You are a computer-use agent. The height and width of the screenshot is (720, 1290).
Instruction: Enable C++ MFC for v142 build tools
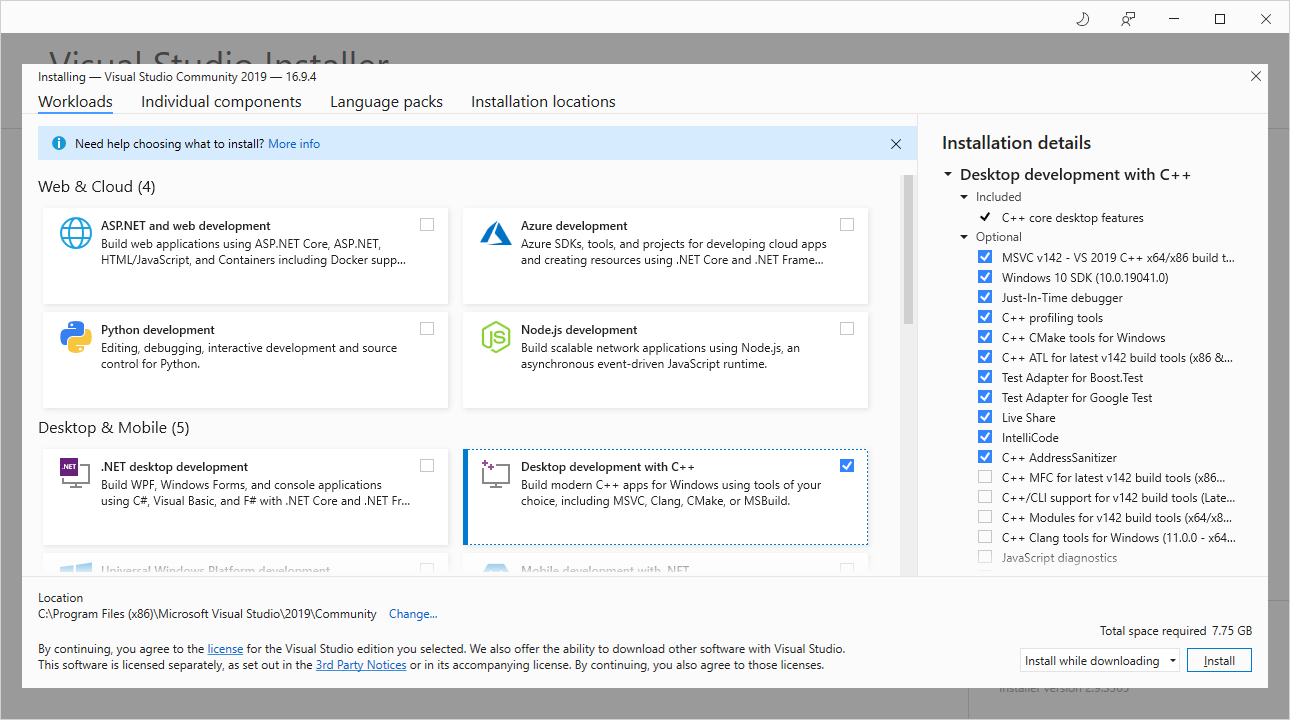click(x=985, y=477)
